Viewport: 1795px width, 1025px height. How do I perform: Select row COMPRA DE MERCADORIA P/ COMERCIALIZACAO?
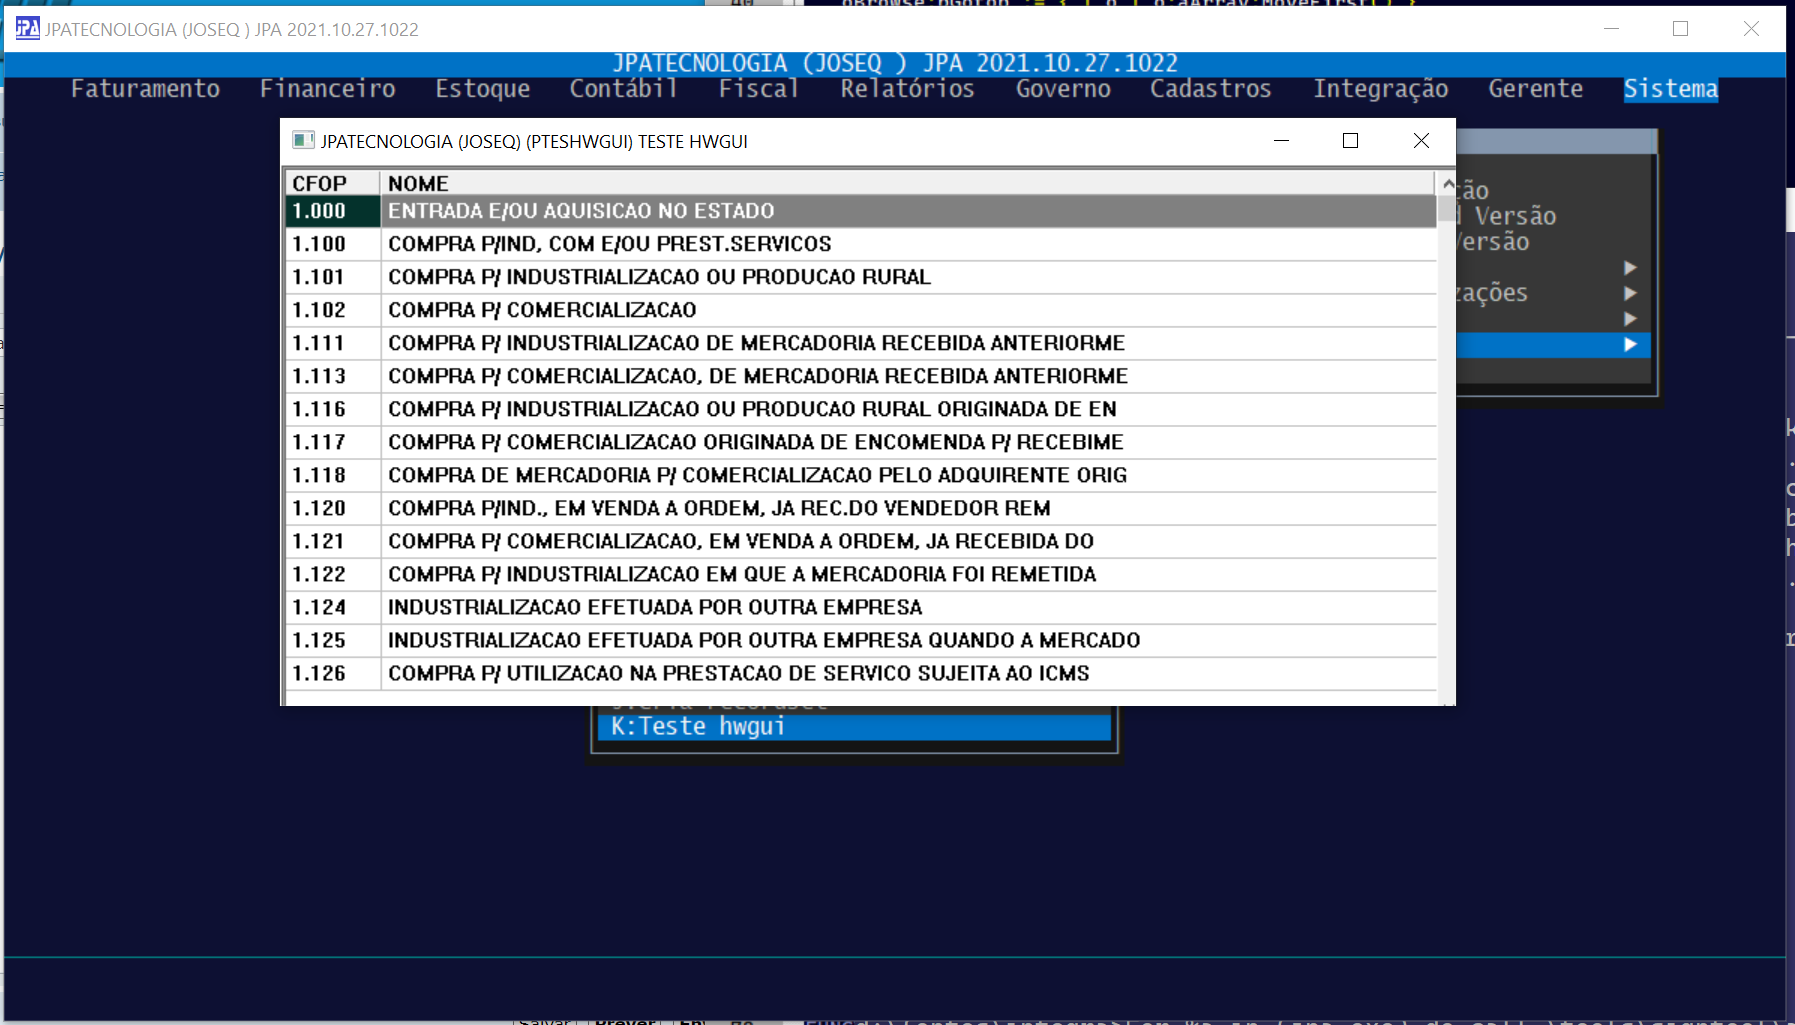click(861, 475)
